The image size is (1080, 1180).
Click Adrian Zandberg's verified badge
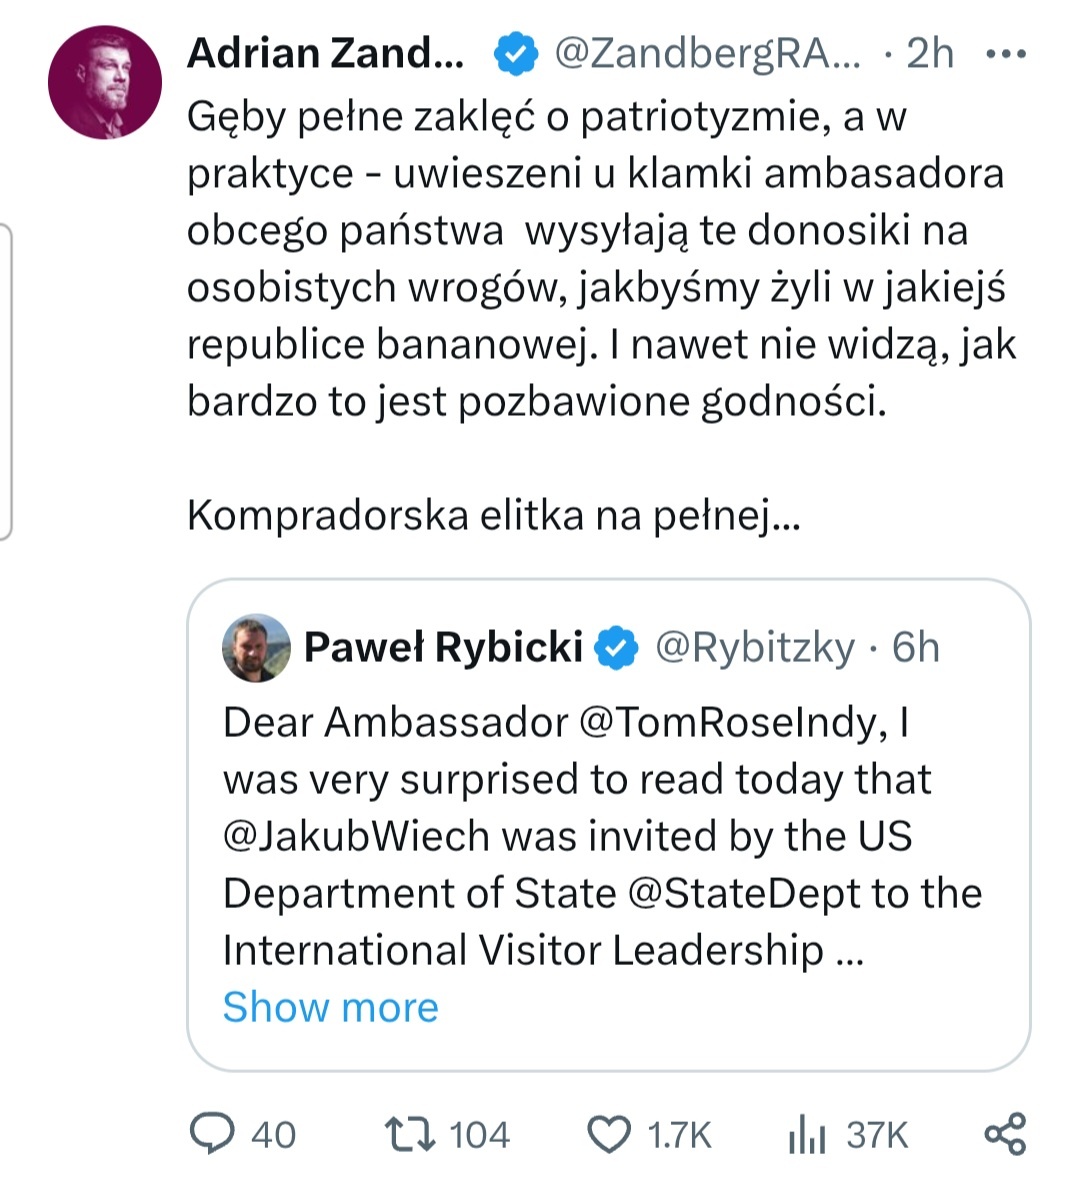(x=516, y=54)
